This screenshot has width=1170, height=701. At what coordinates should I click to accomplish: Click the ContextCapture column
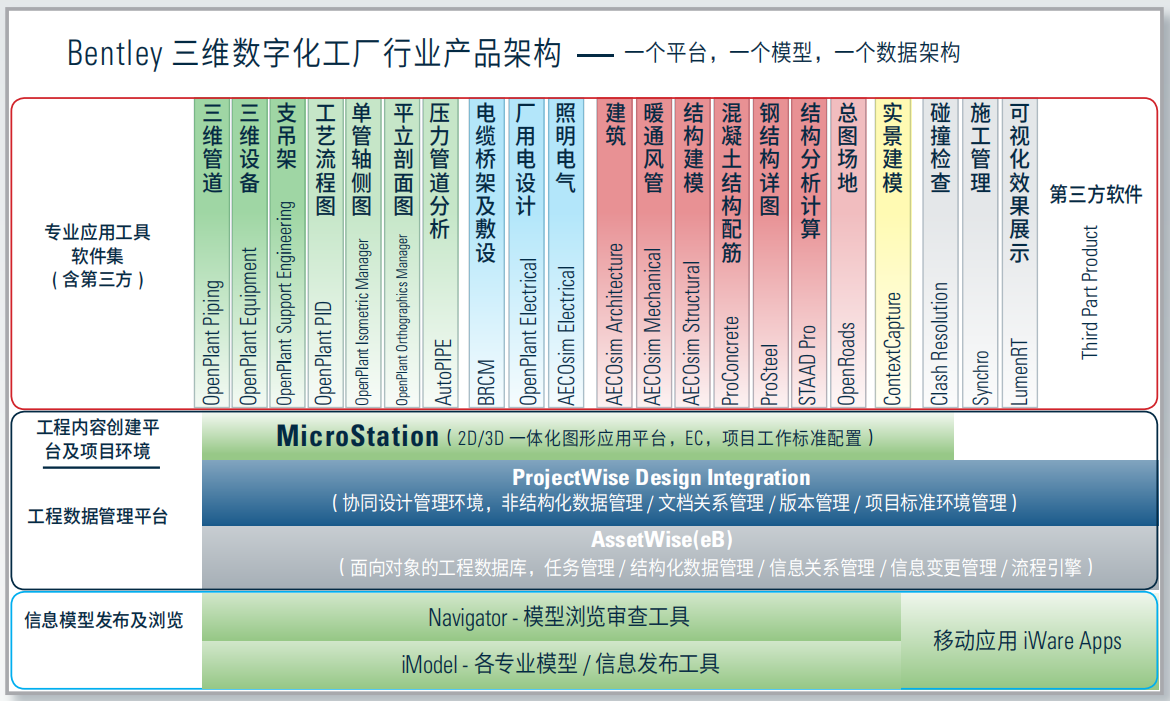(x=893, y=253)
